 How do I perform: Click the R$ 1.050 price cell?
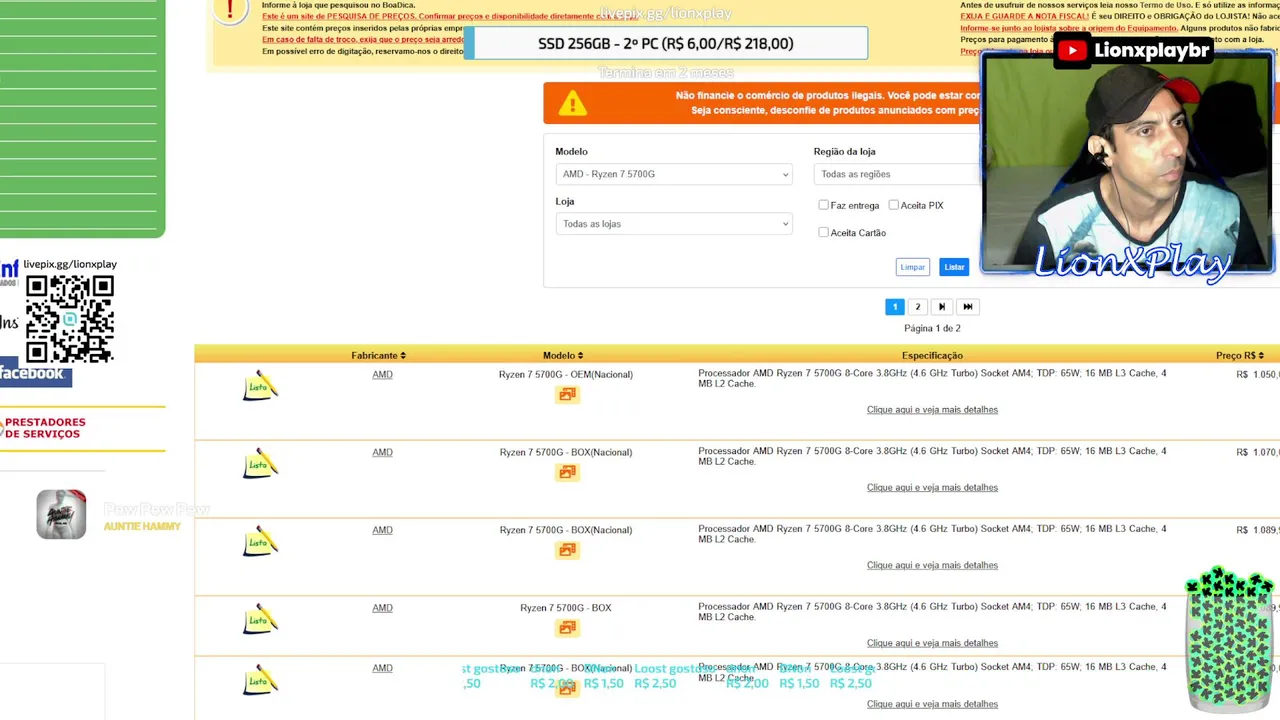(x=1257, y=374)
